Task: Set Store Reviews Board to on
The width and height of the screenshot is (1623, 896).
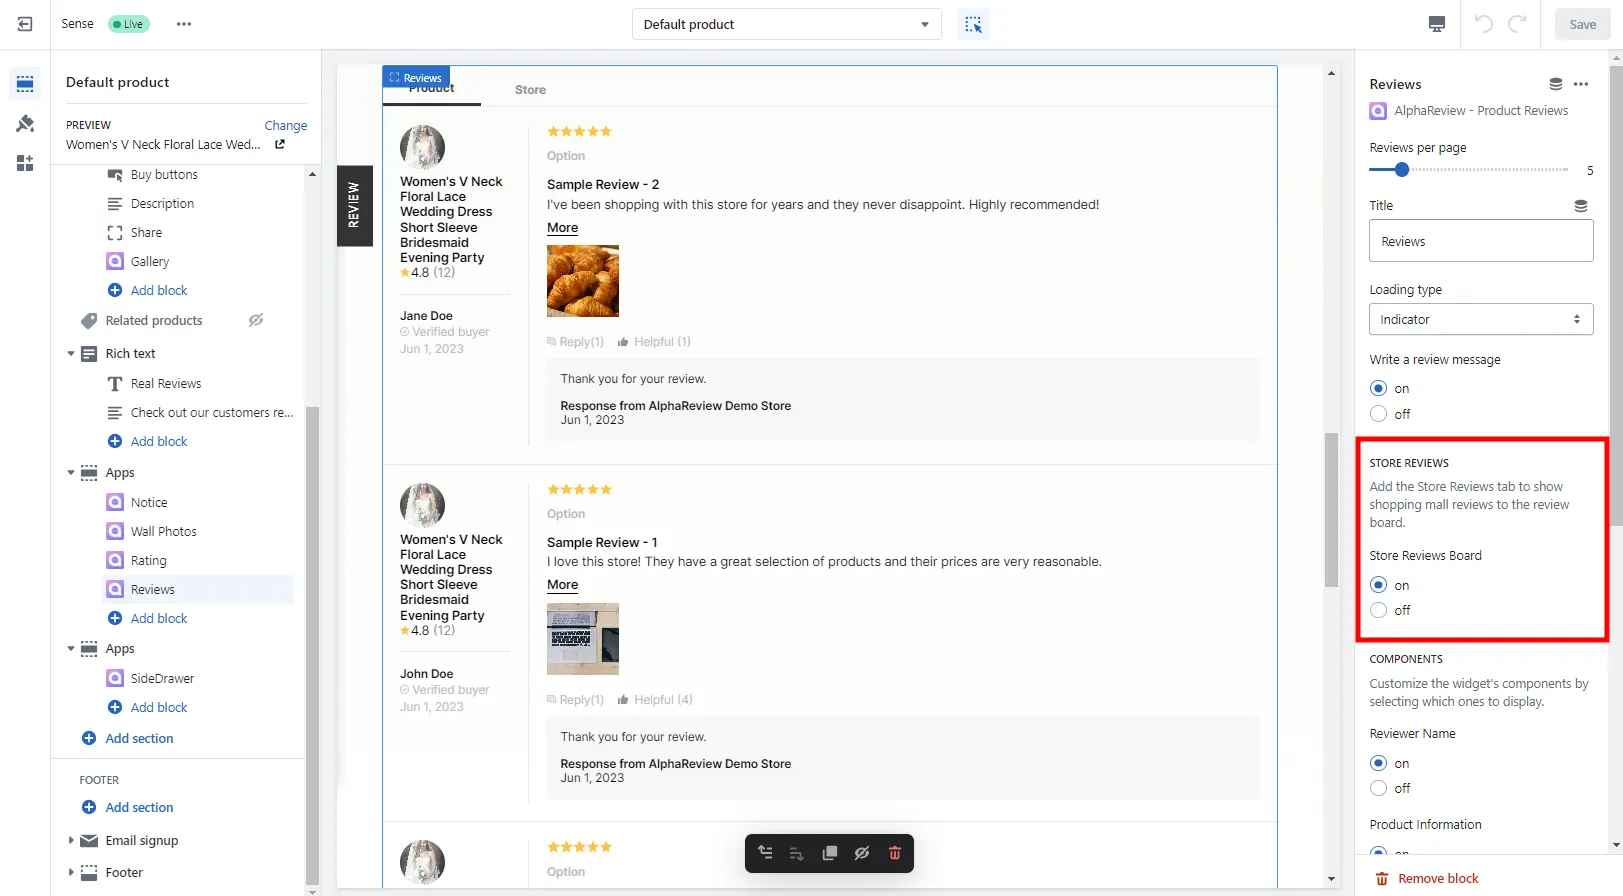Action: click(1379, 585)
